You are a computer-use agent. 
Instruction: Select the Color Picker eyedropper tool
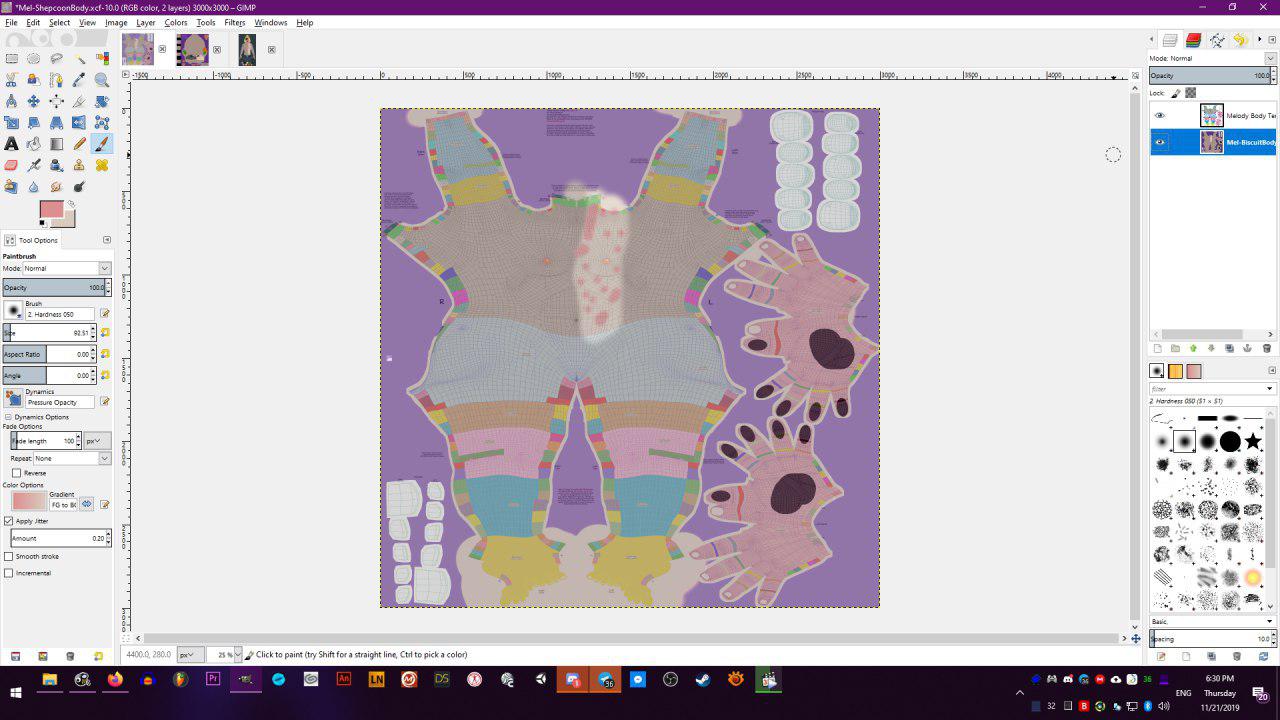[x=79, y=80]
